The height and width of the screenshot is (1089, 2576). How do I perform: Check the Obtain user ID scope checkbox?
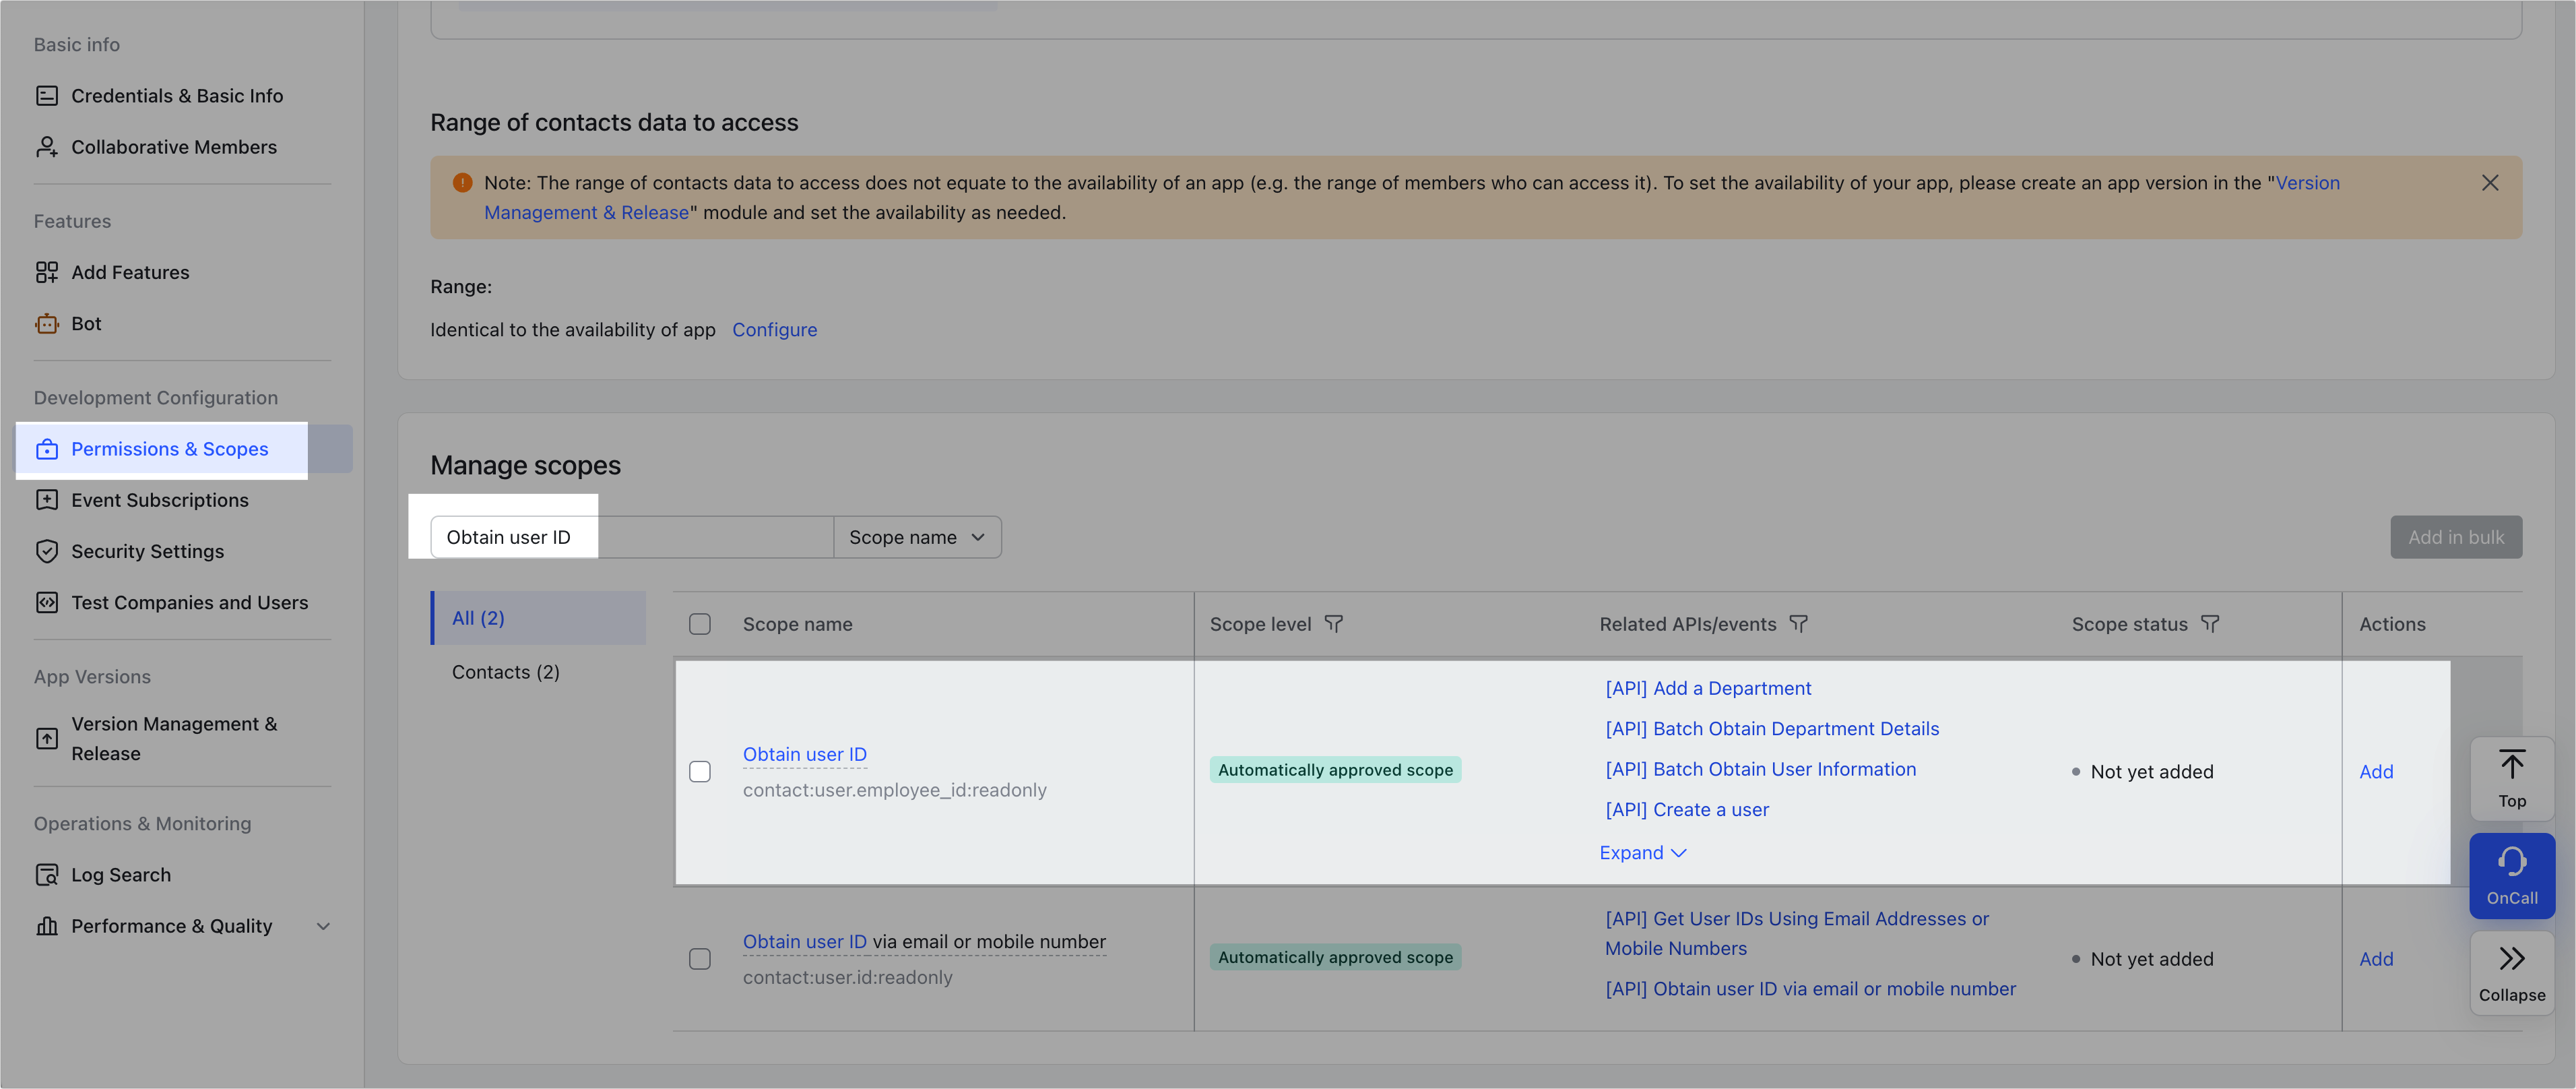(700, 771)
